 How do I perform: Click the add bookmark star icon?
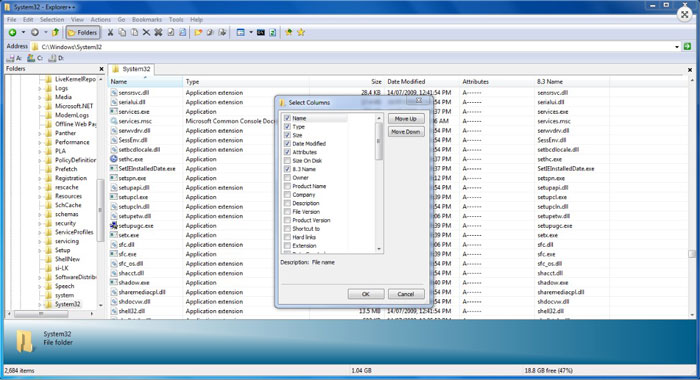point(289,32)
